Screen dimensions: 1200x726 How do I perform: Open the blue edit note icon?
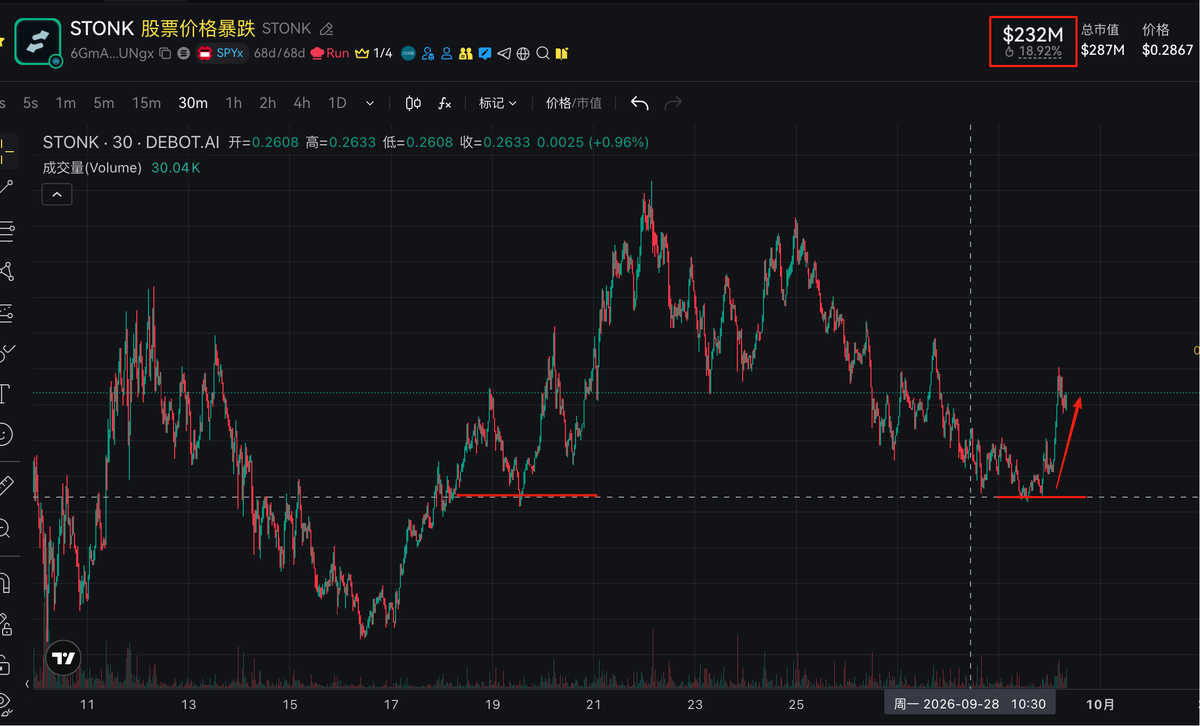[x=485, y=53]
